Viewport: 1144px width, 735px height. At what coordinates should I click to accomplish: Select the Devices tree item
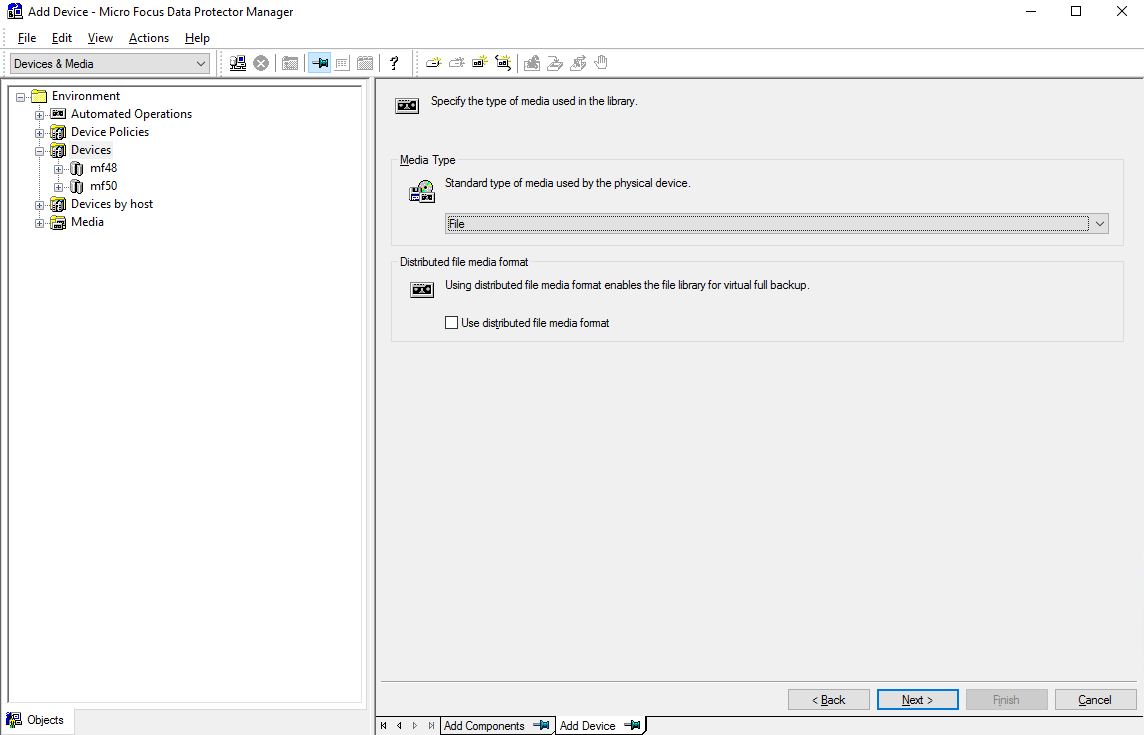pyautogui.click(x=91, y=150)
